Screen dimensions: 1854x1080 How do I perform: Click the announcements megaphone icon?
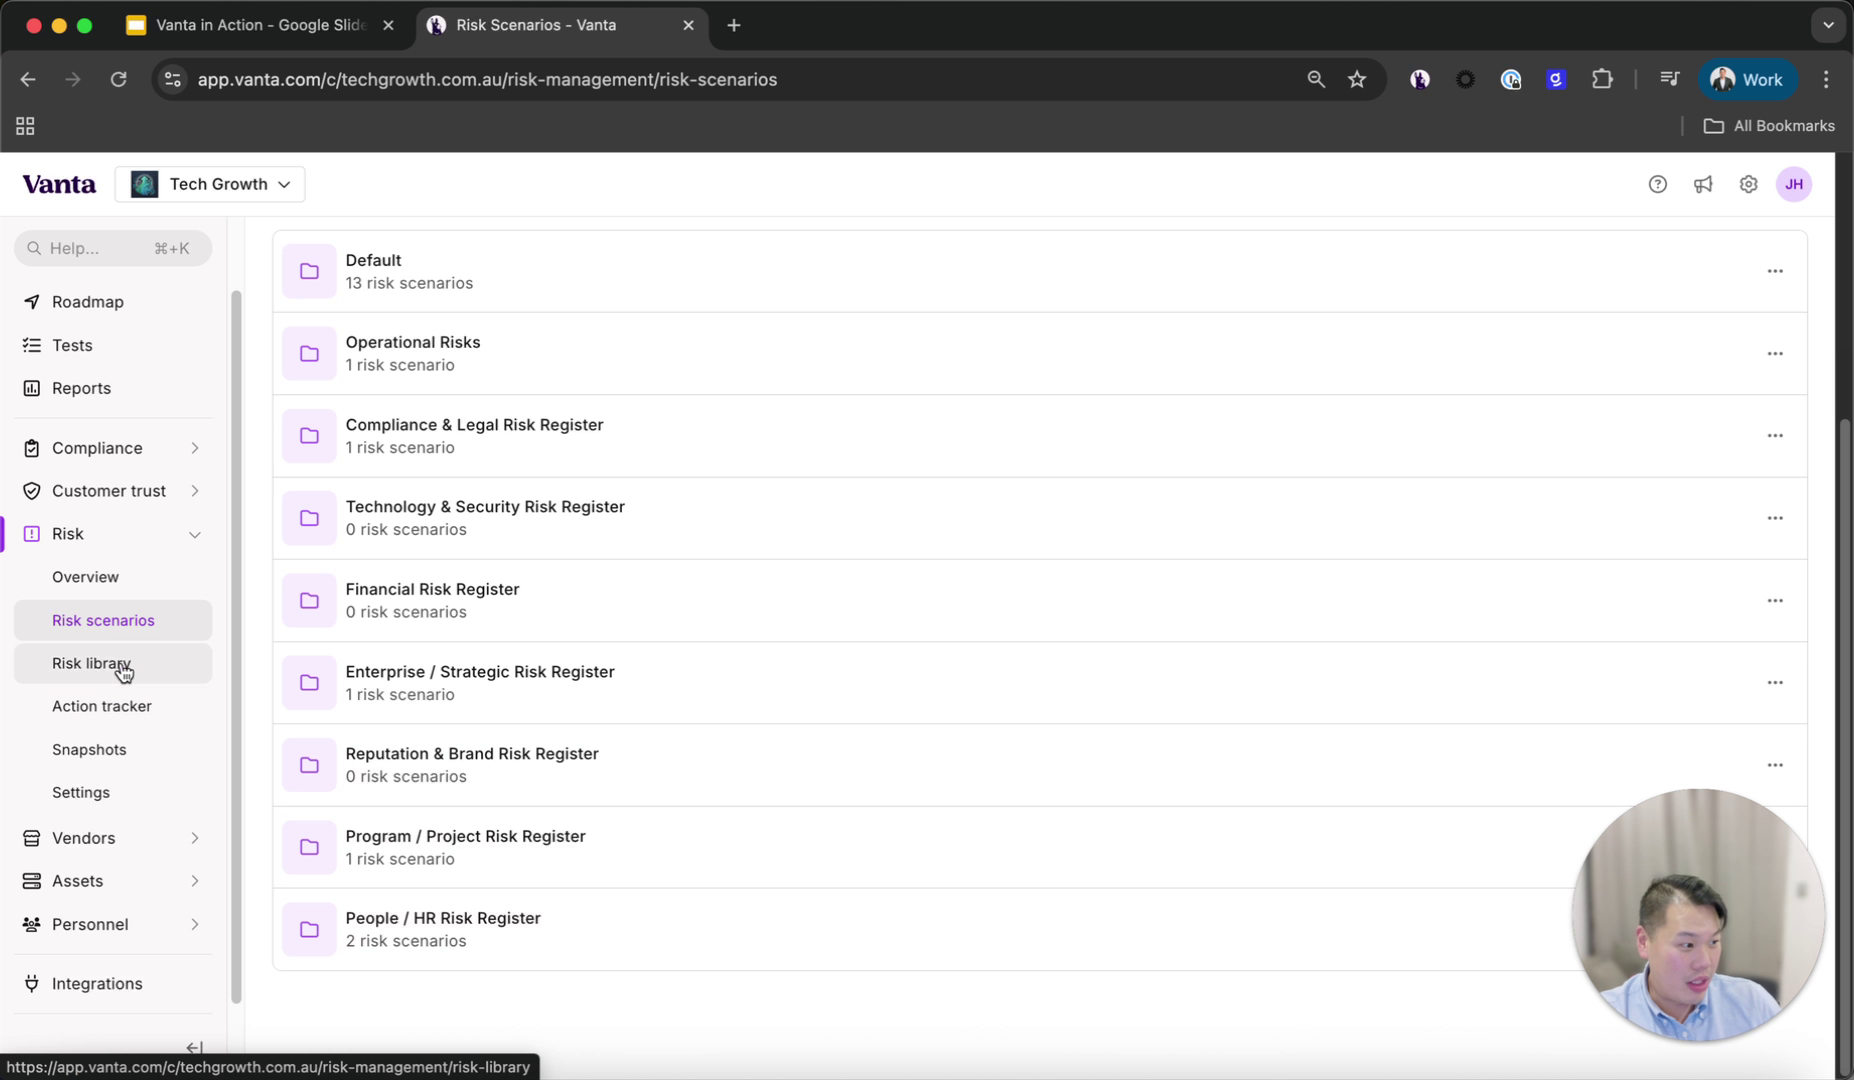1704,184
